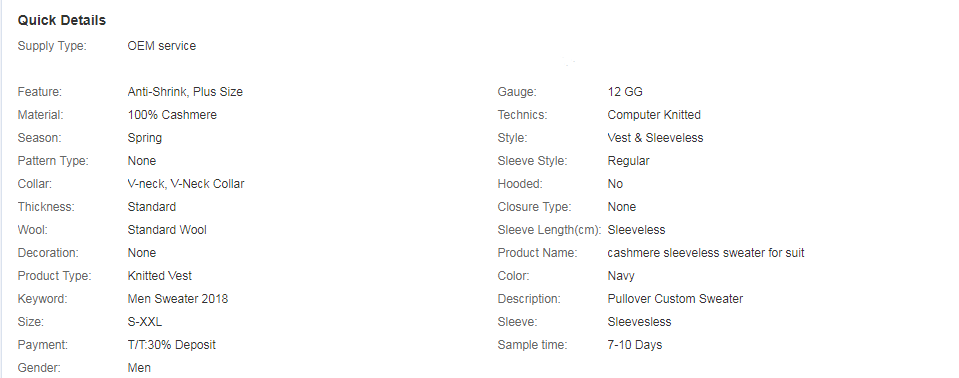Click the 12 GG gauge value

pyautogui.click(x=624, y=92)
